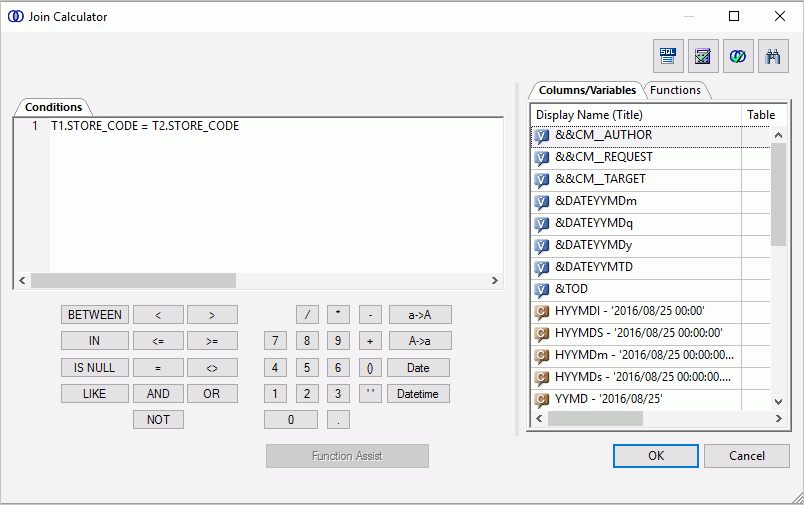Click the variables list vertical scrollbar thumb
The height and width of the screenshot is (505, 804).
pyautogui.click(x=778, y=195)
